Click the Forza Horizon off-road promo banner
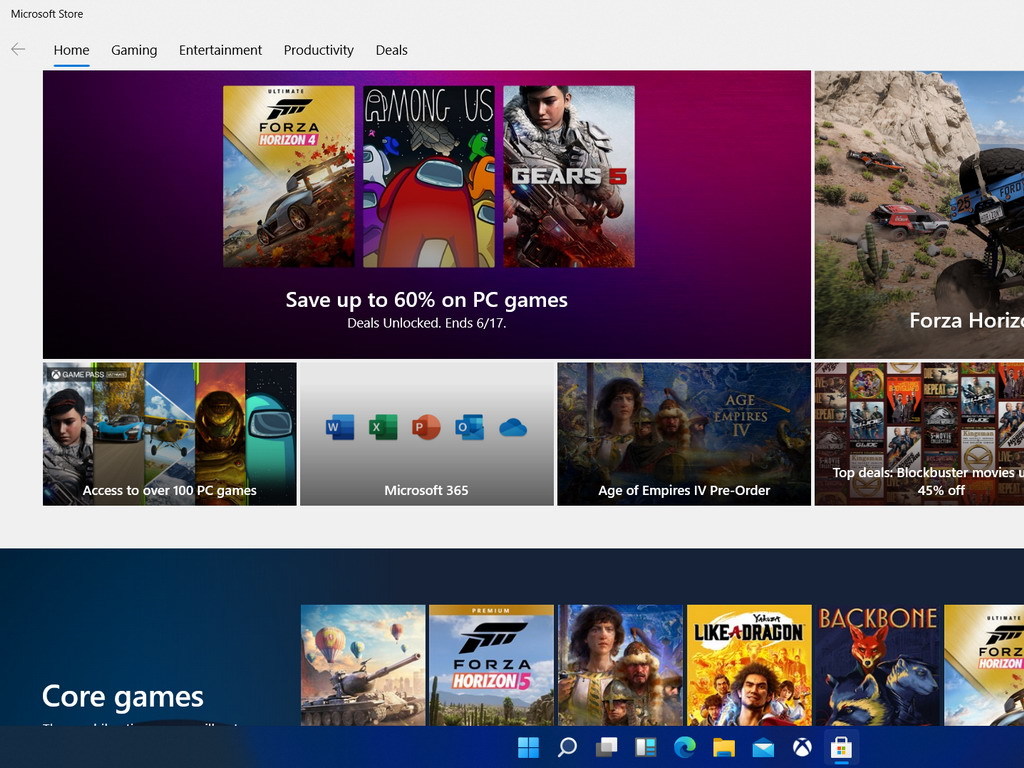Screen dimensions: 1024x768 pyautogui.click(x=919, y=214)
